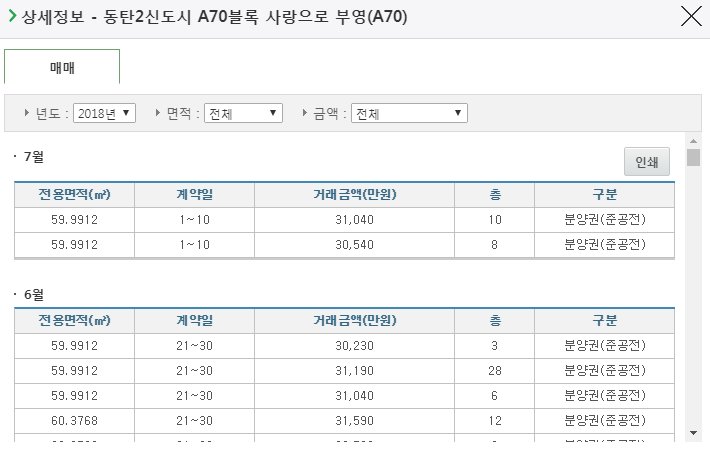Click the 30,540 price cell
Screen dimensions: 710x452
click(x=355, y=245)
